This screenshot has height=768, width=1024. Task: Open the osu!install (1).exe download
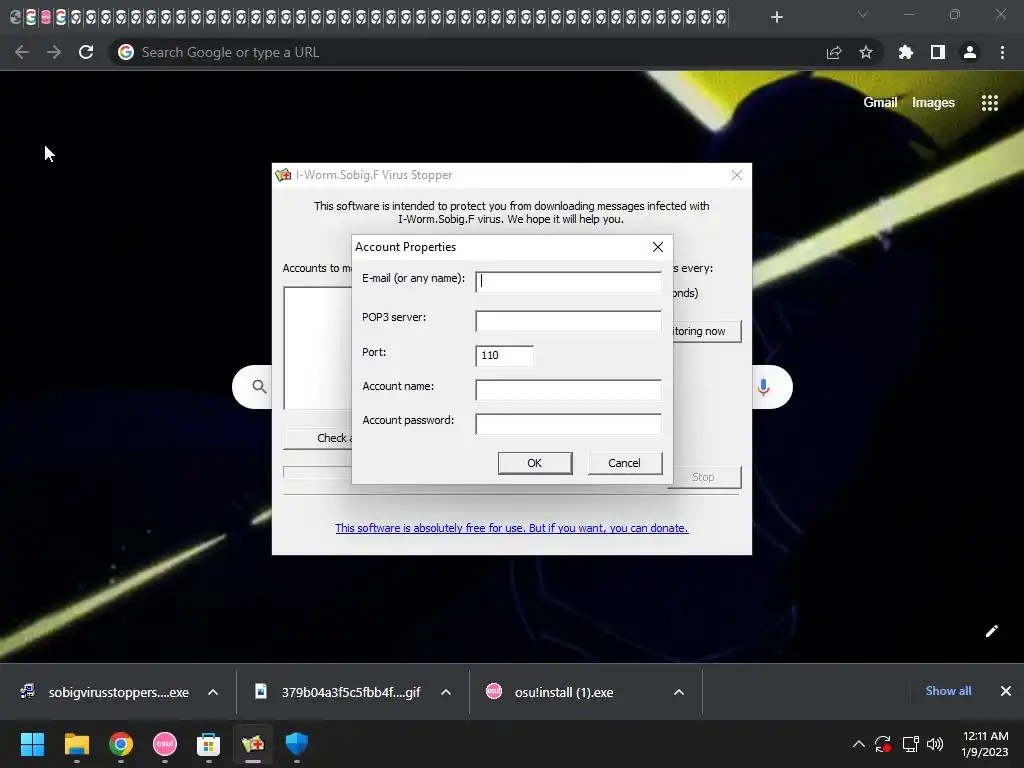point(550,692)
